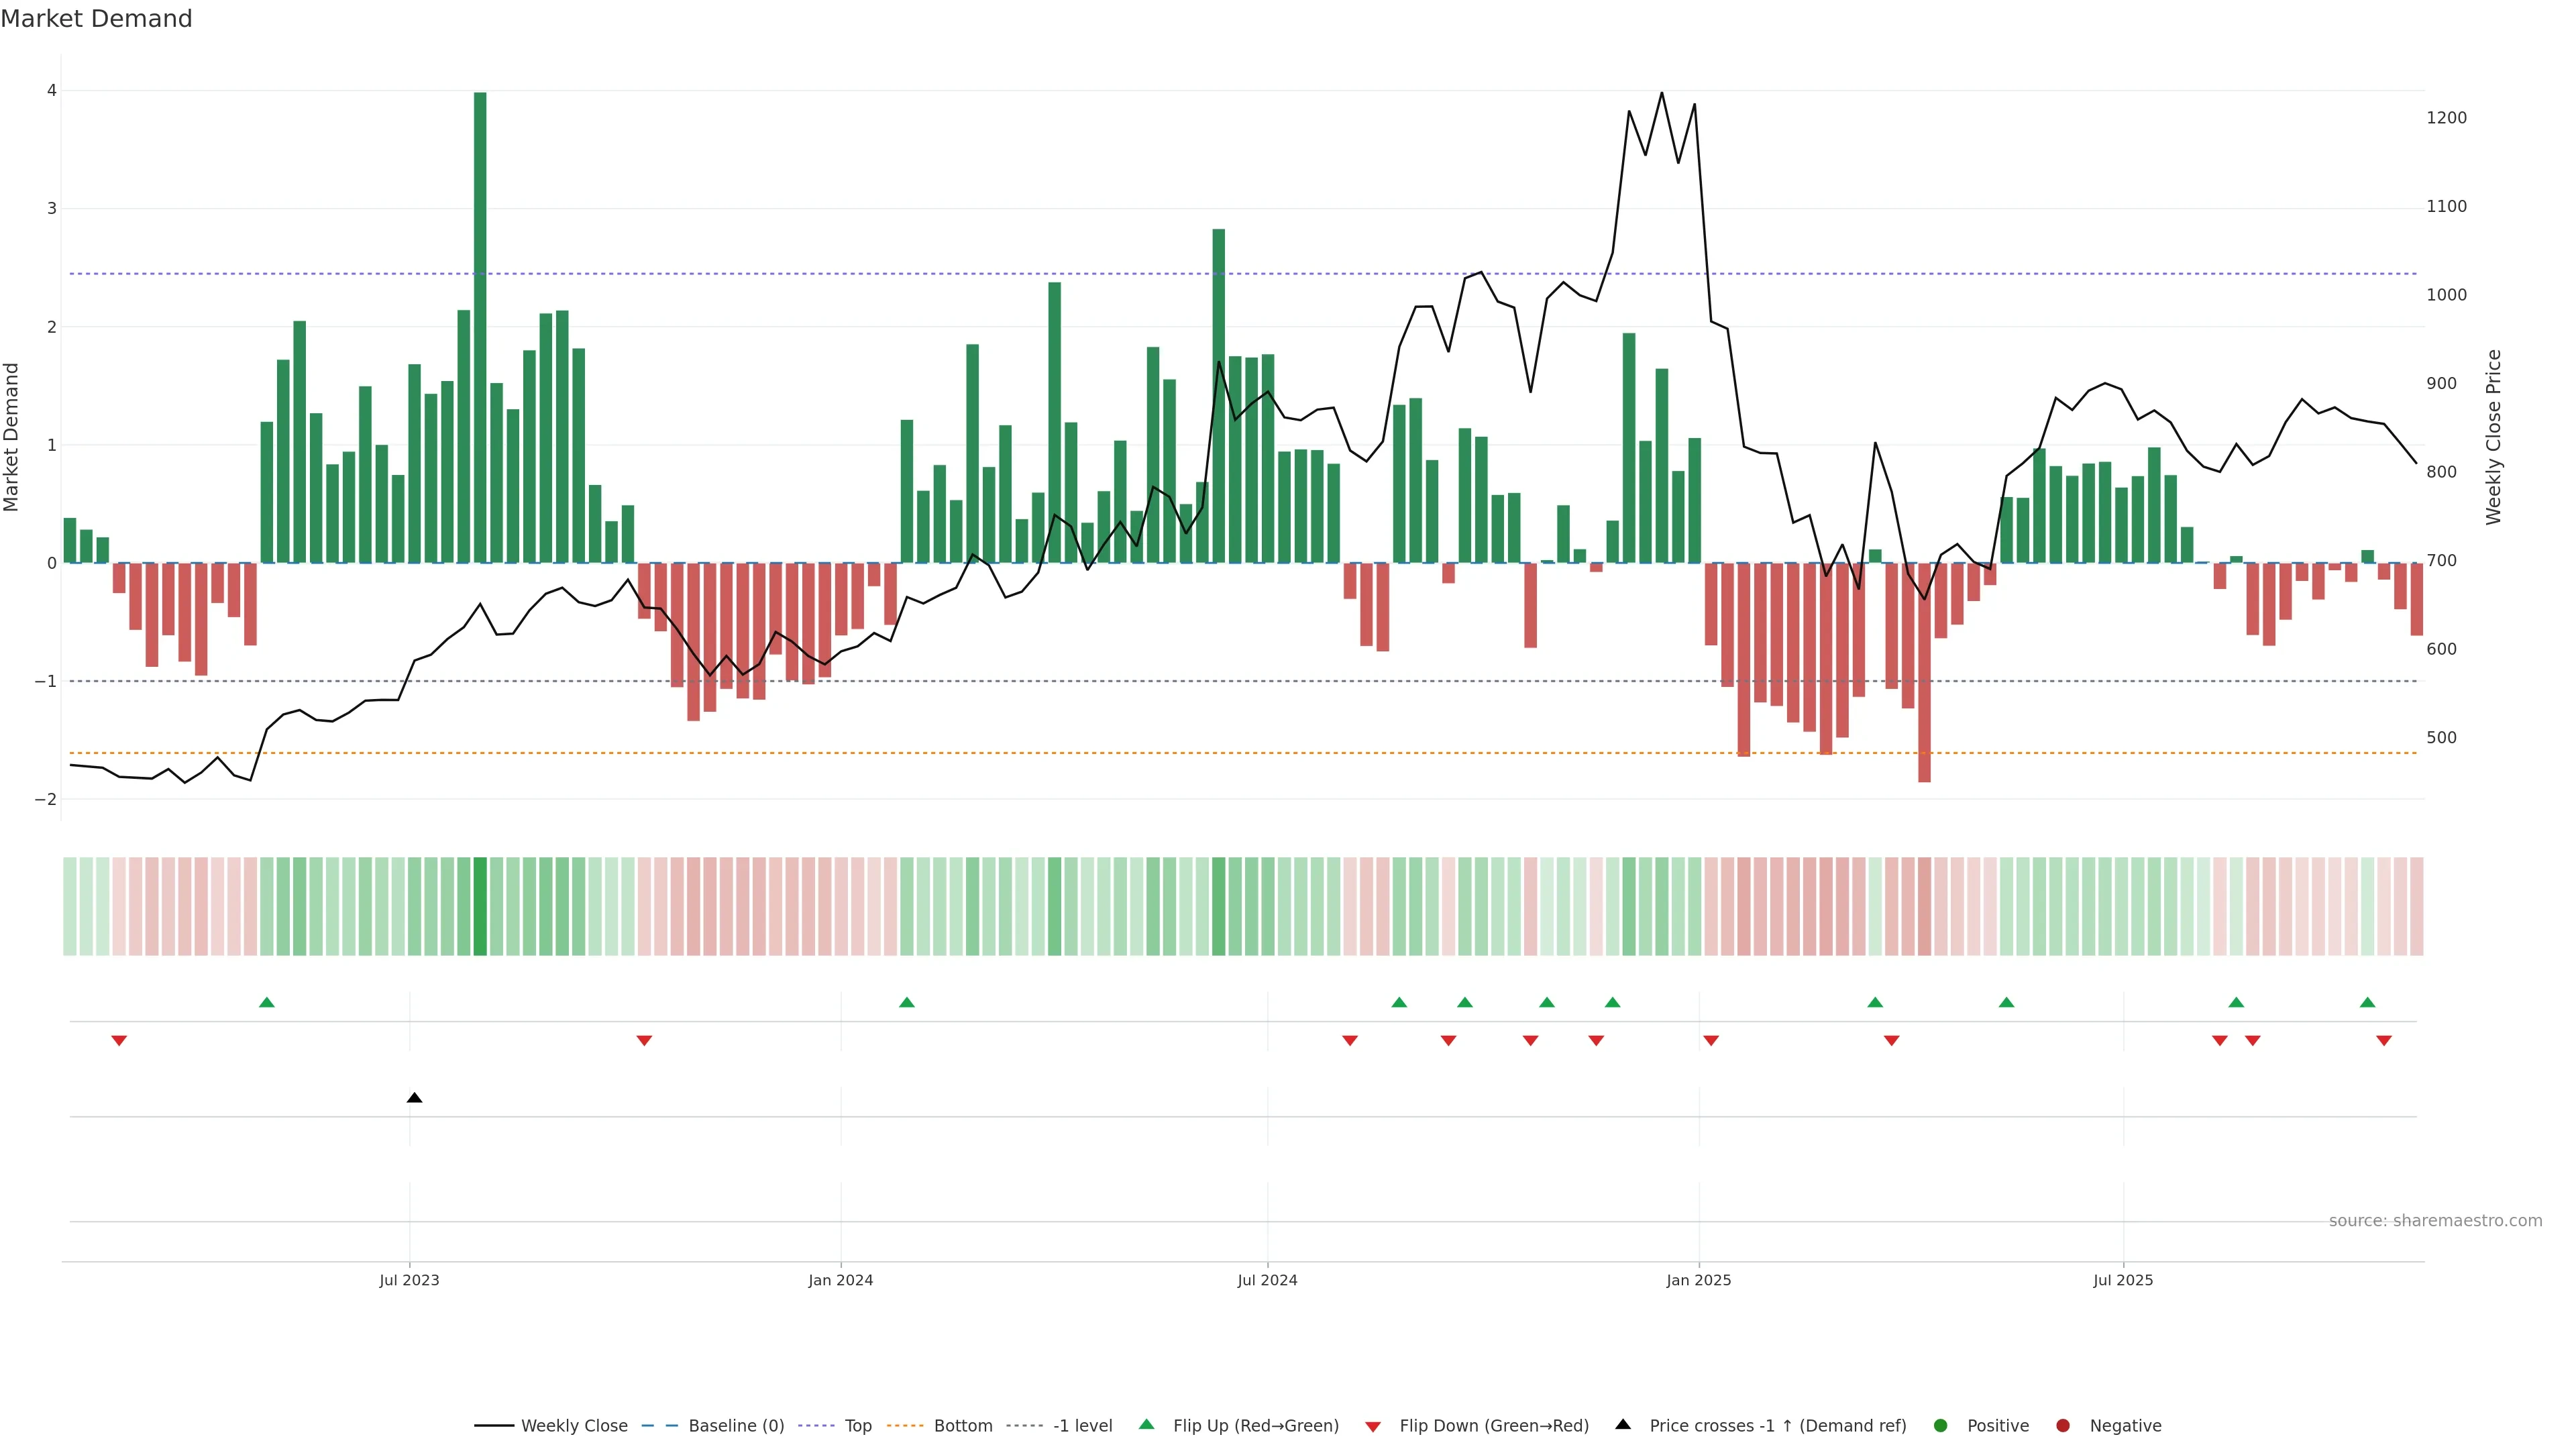This screenshot has height=1449, width=2576.
Task: Click Flip Down marker at Jan 2025
Action: [x=1711, y=1041]
